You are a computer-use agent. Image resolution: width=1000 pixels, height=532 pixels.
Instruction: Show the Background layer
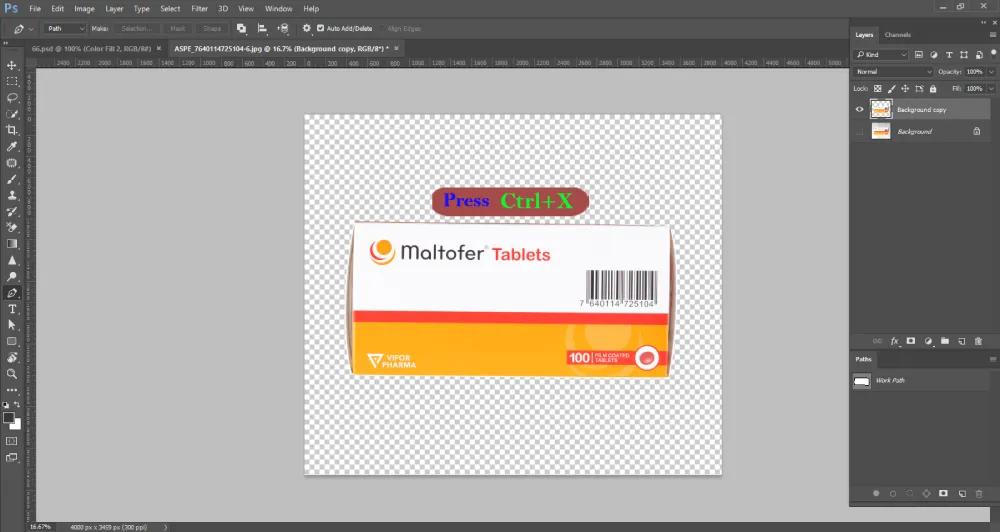click(859, 131)
